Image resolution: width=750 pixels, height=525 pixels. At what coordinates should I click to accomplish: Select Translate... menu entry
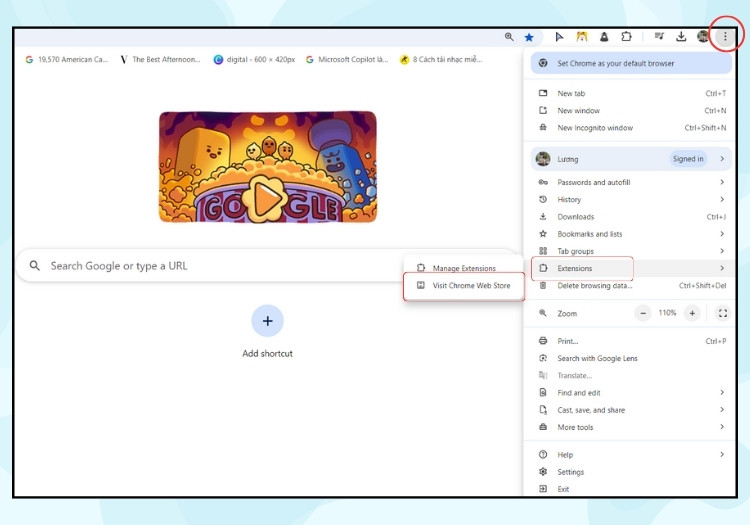point(631,375)
